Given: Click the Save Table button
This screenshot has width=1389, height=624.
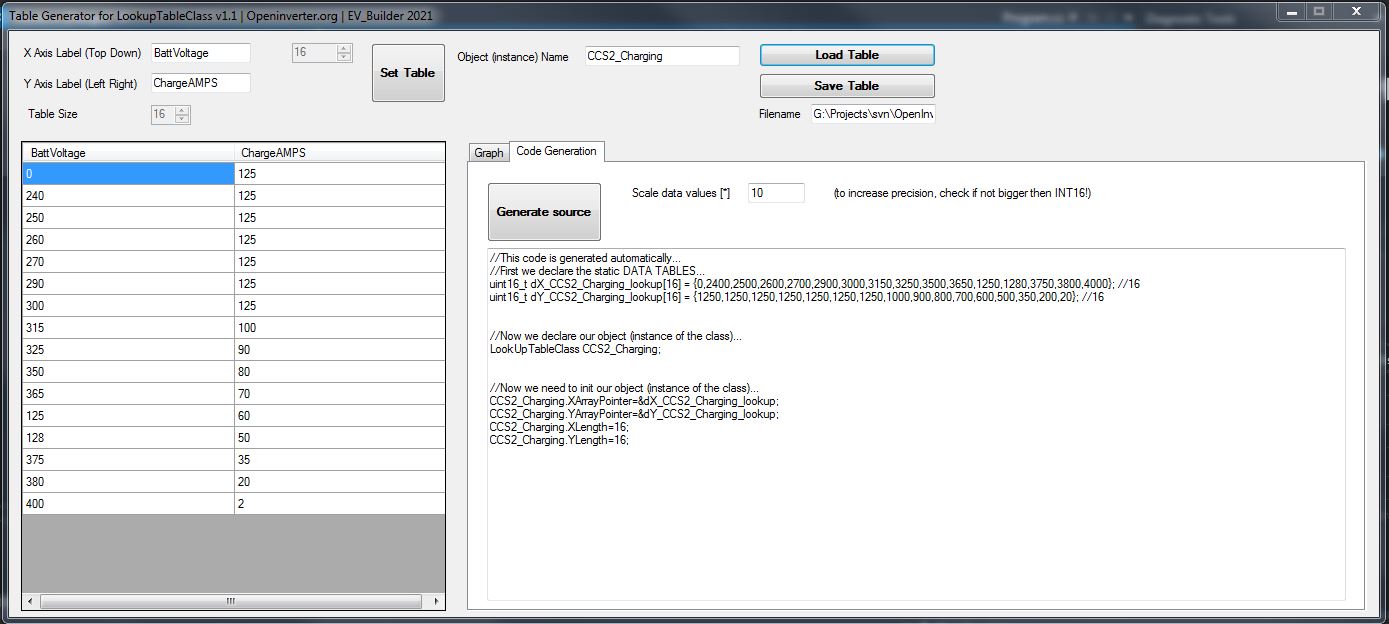Looking at the screenshot, I should tap(846, 86).
